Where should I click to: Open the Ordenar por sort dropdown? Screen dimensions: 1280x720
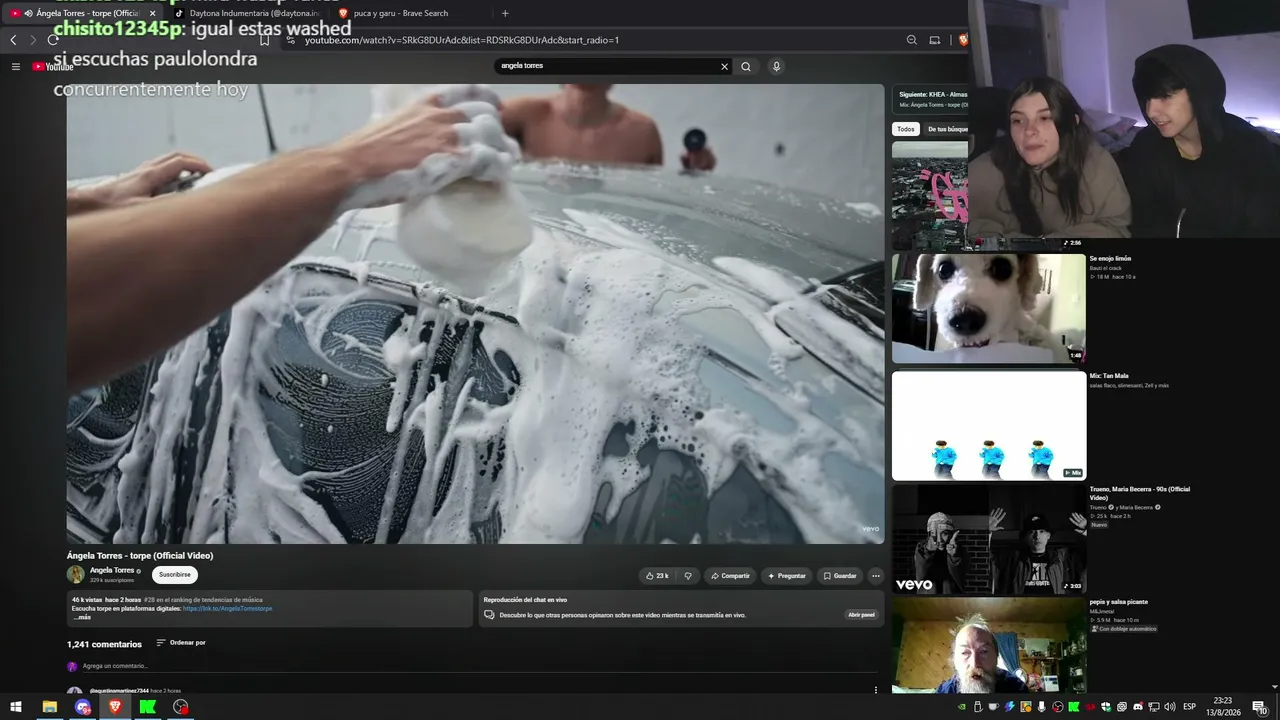tap(181, 643)
